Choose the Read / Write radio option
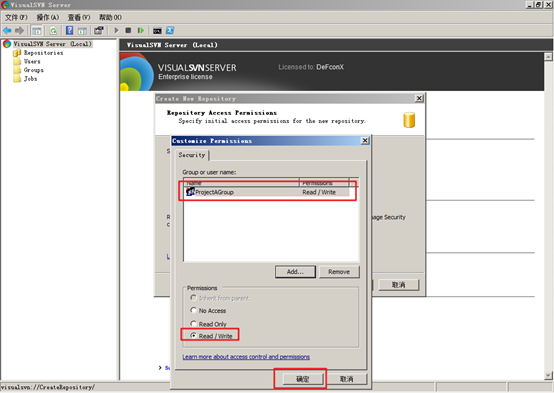 coord(211,336)
